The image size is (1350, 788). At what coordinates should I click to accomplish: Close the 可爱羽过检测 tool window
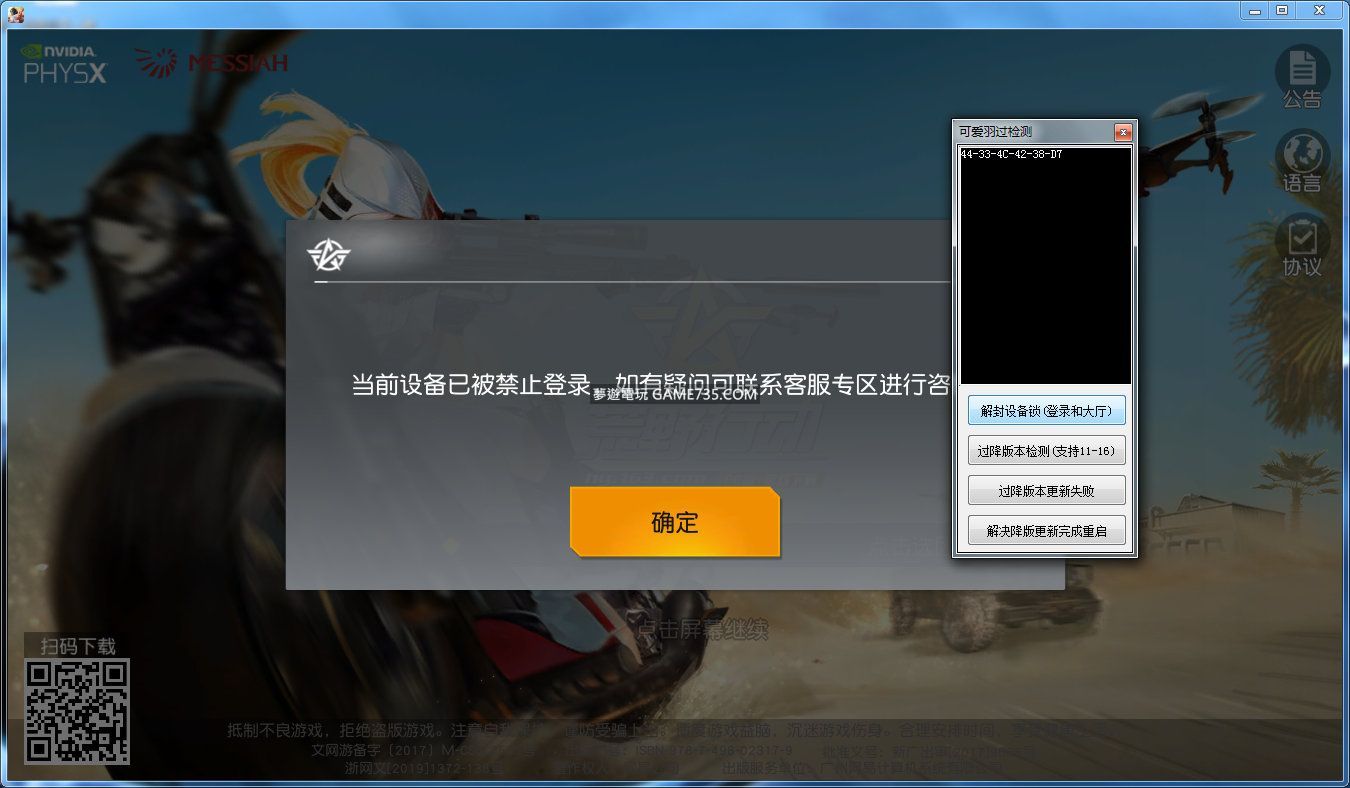click(x=1123, y=132)
